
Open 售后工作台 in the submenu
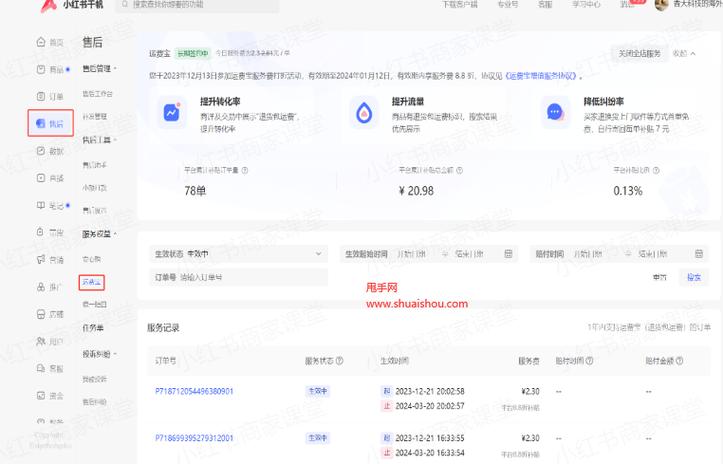(x=97, y=93)
